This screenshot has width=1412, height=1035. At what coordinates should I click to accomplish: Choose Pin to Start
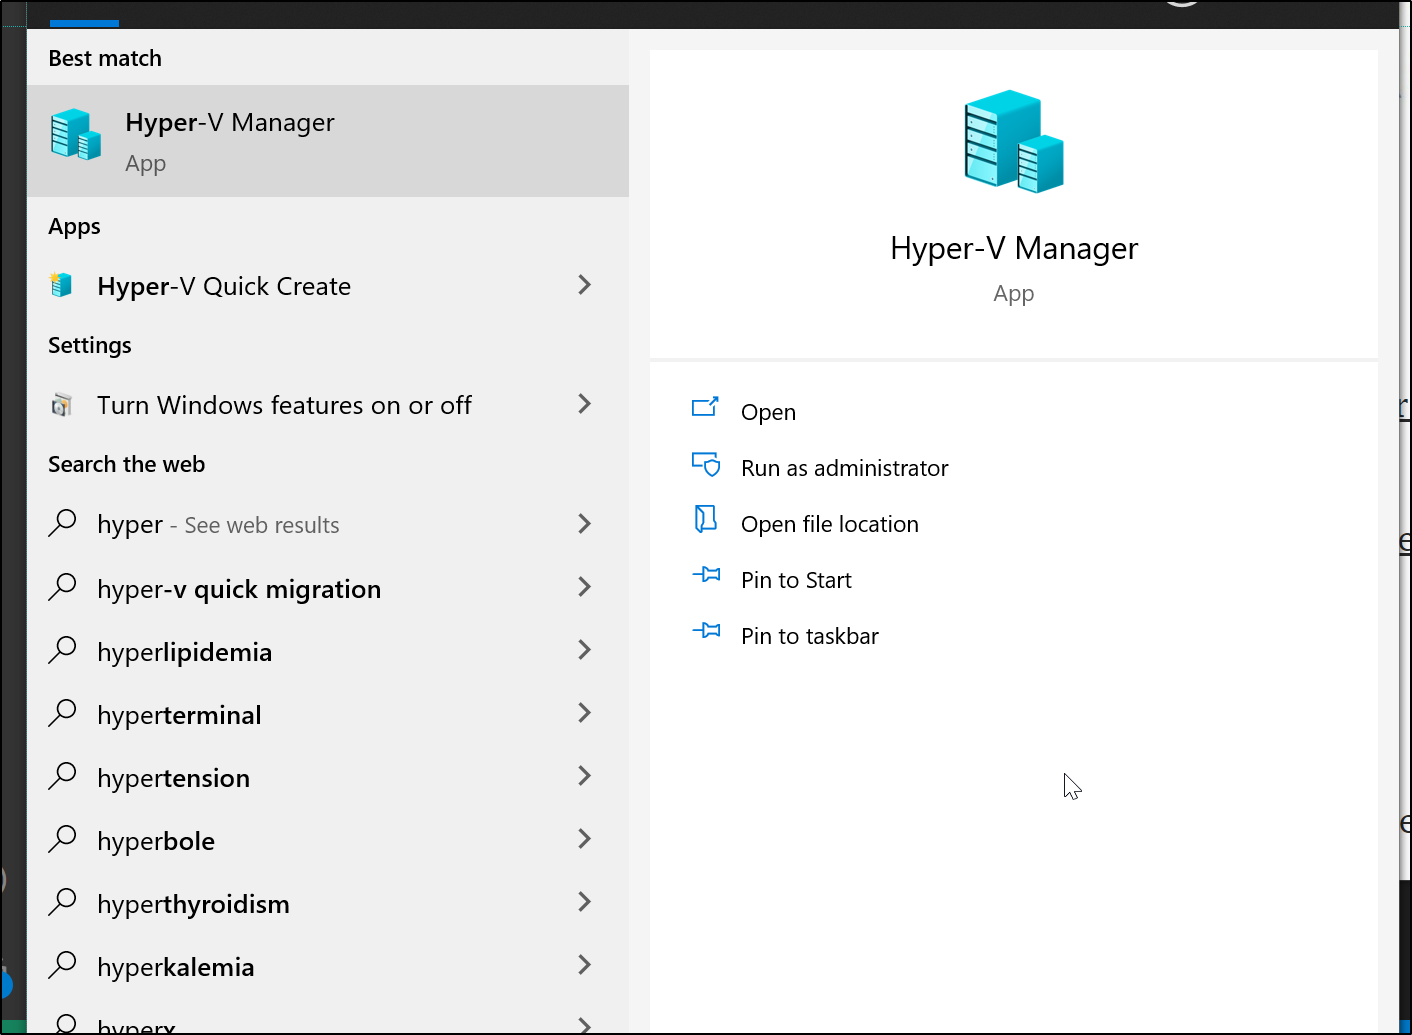[x=796, y=580]
